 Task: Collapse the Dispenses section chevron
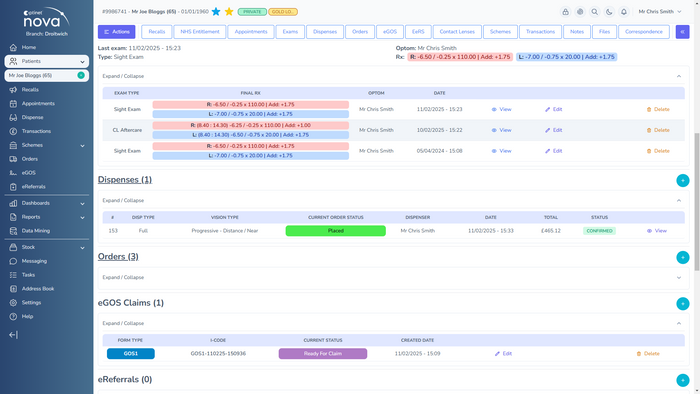679,200
